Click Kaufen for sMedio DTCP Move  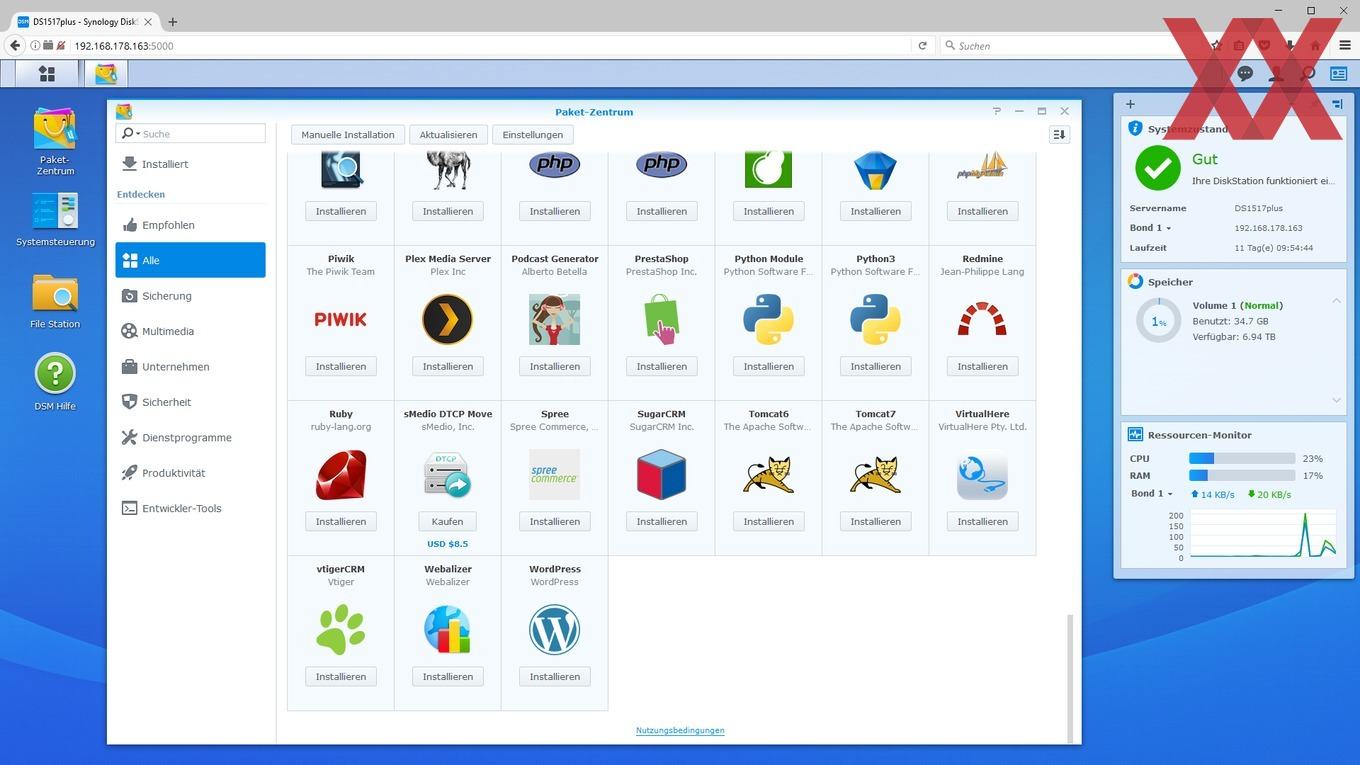448,521
